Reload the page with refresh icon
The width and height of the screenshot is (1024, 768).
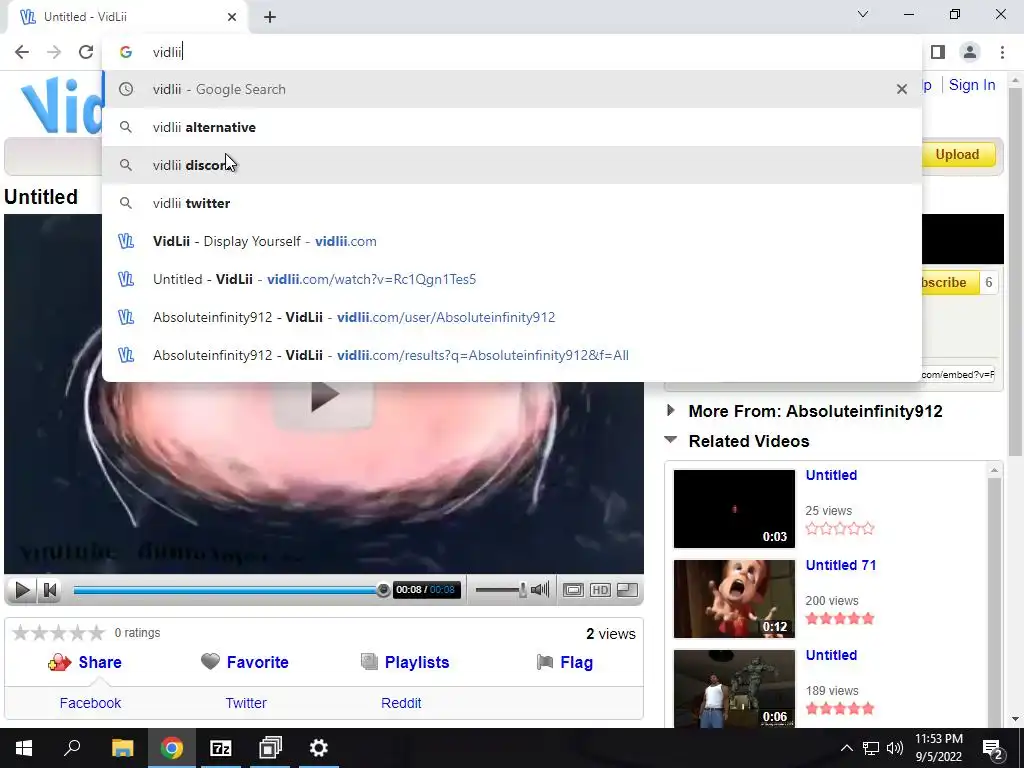(86, 52)
